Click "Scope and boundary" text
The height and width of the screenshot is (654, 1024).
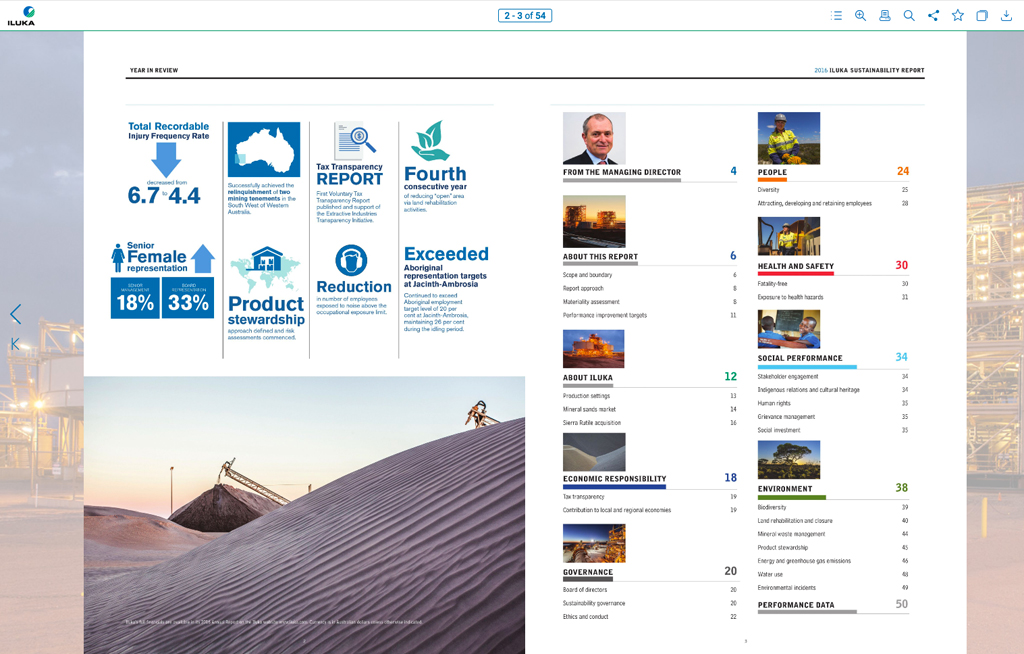point(588,275)
